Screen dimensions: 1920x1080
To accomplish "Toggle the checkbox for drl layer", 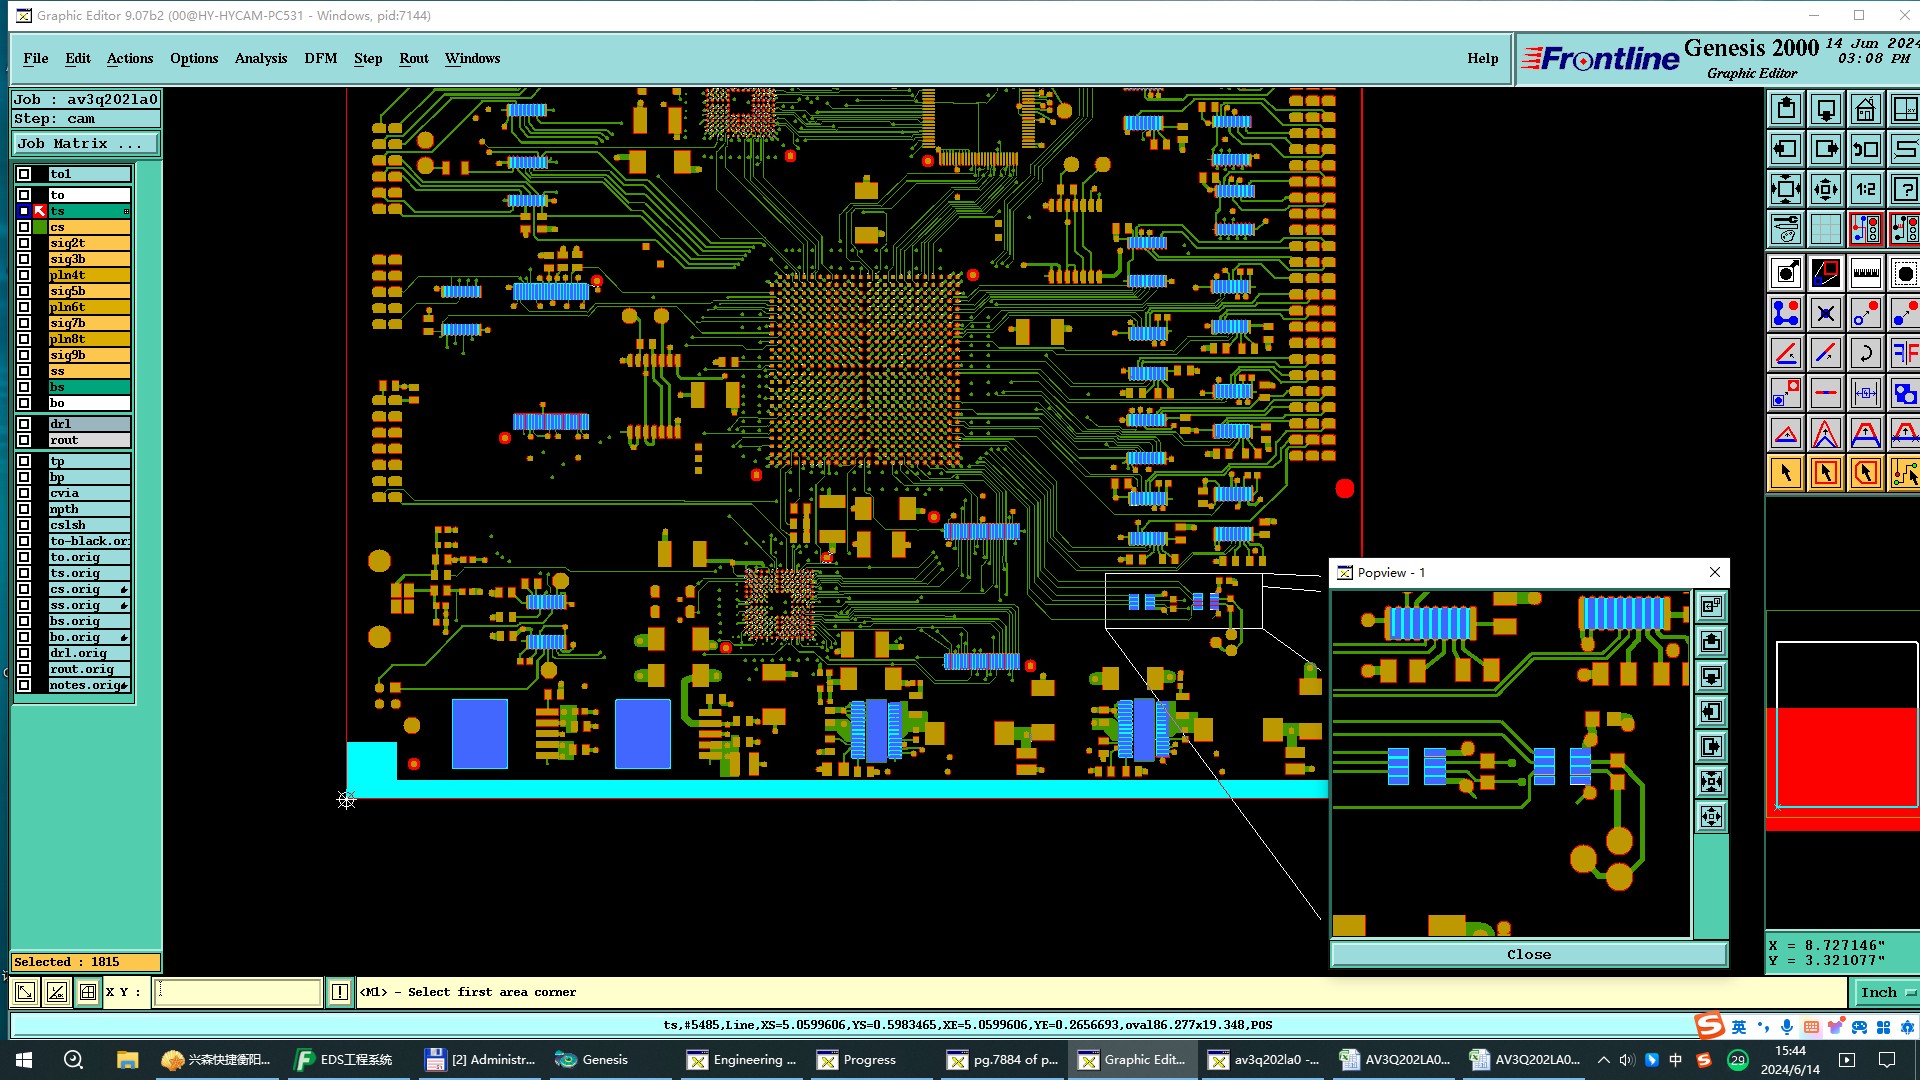I will [24, 424].
